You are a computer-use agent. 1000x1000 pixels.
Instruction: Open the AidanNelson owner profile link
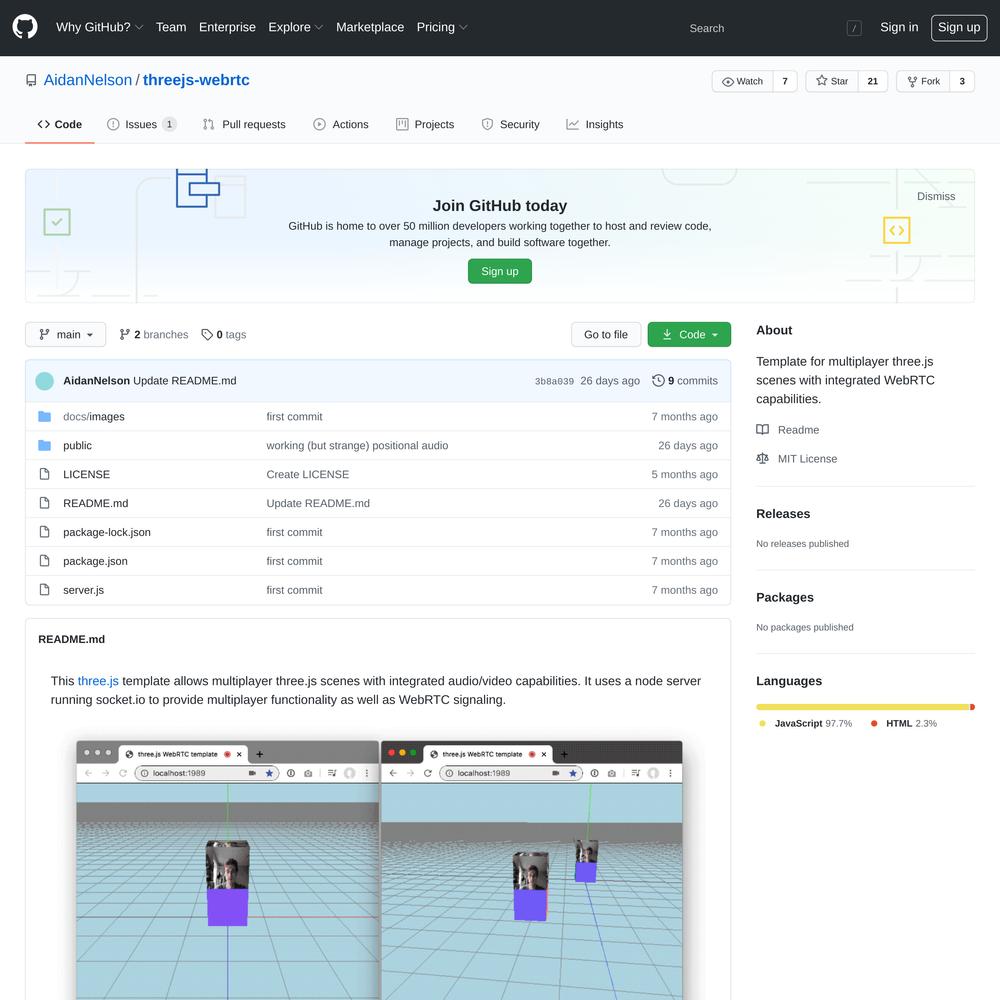(x=88, y=80)
